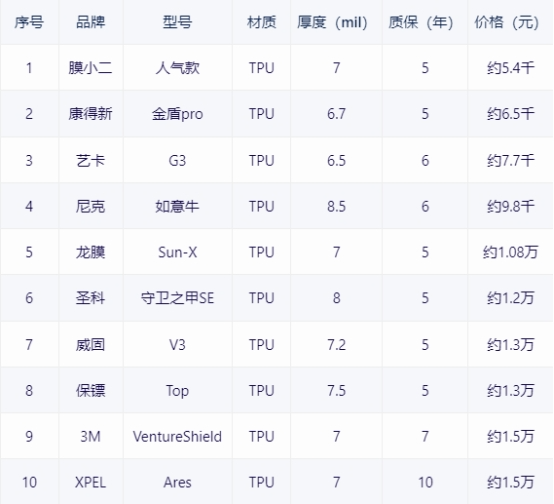Click the 质保（年）header cell
Viewport: 554px width, 504px height.
[x=425, y=22]
